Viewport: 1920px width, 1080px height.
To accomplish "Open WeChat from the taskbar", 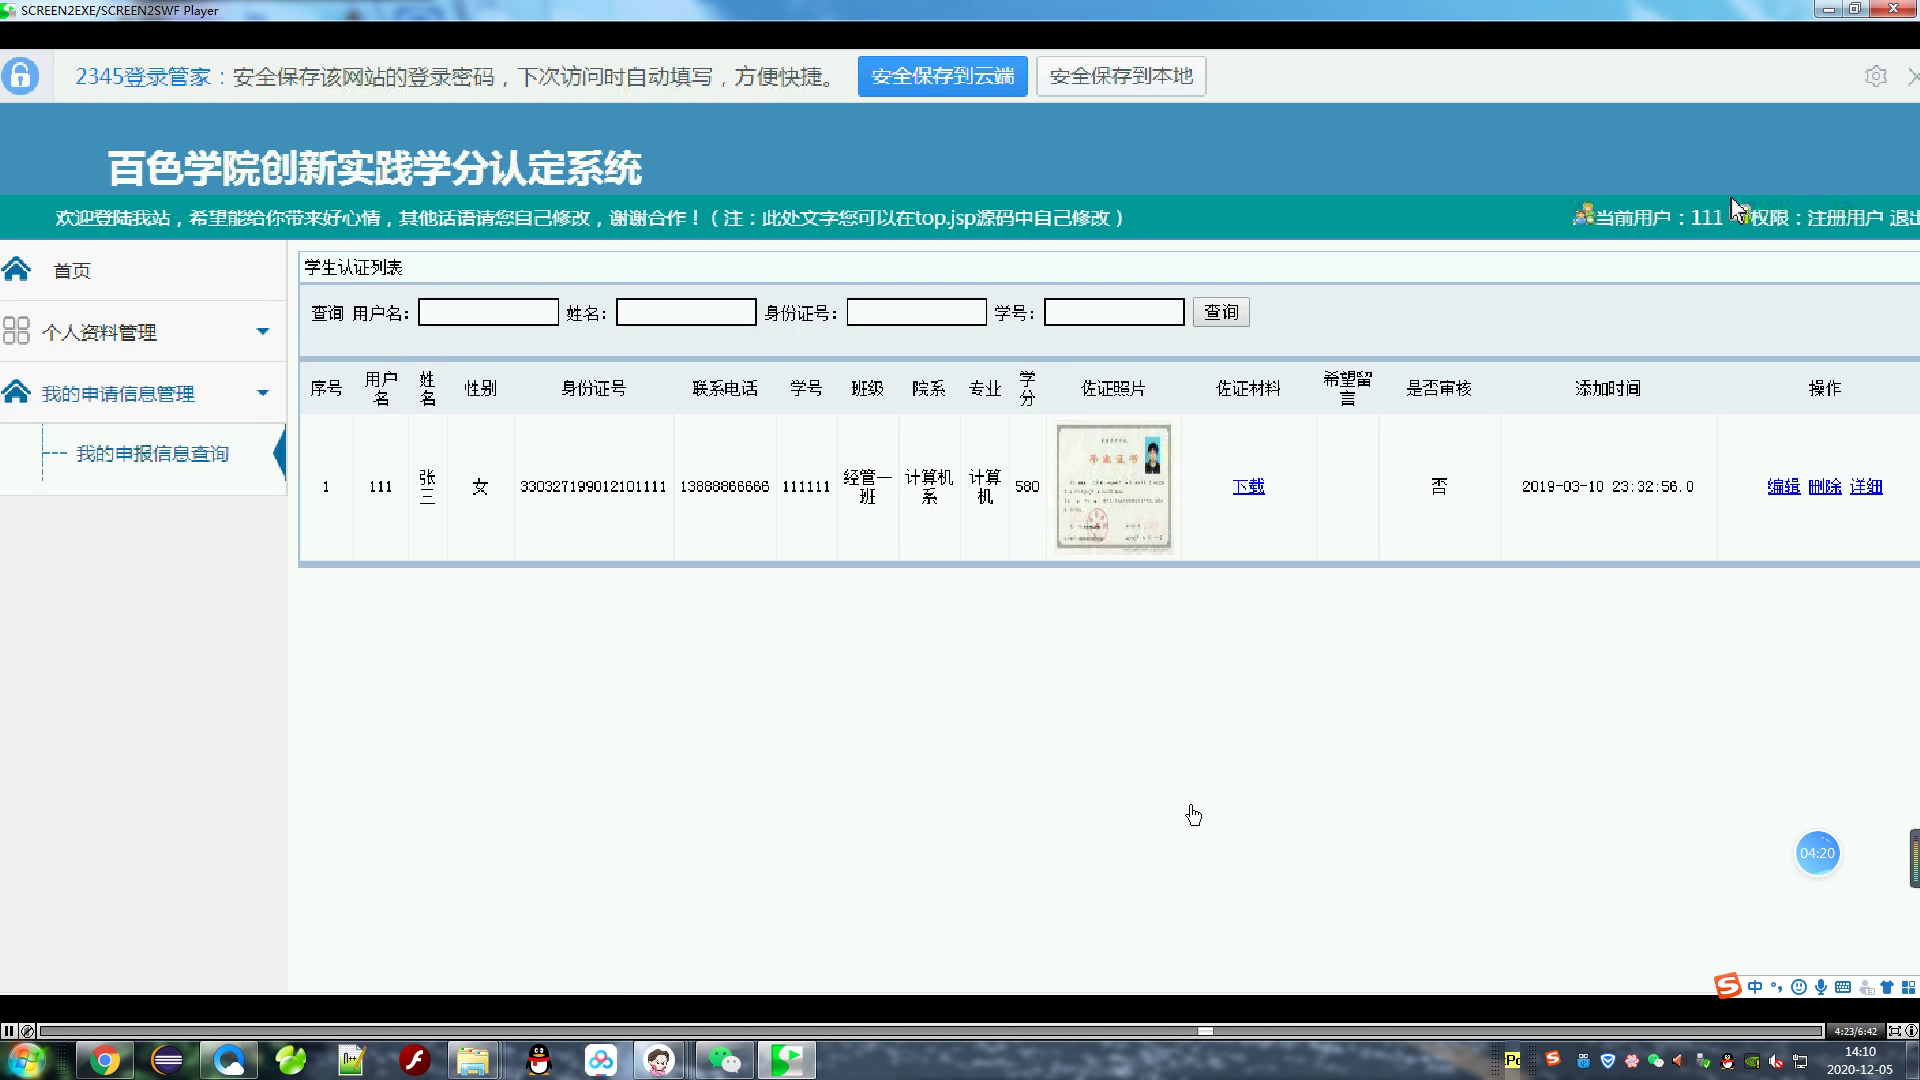I will pos(724,1060).
